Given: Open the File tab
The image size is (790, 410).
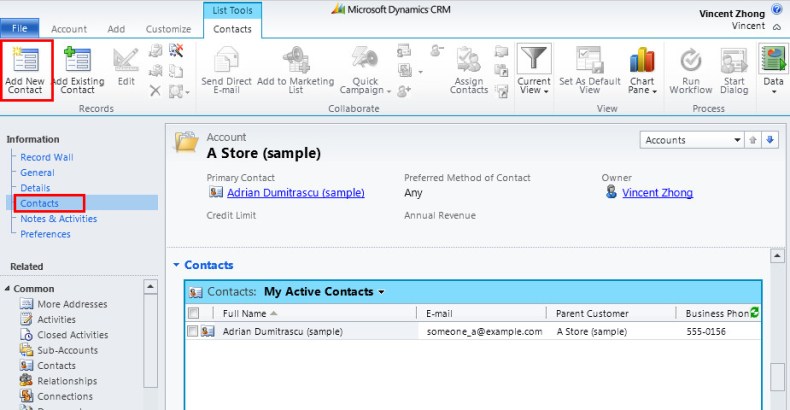Looking at the screenshot, I should [x=20, y=28].
